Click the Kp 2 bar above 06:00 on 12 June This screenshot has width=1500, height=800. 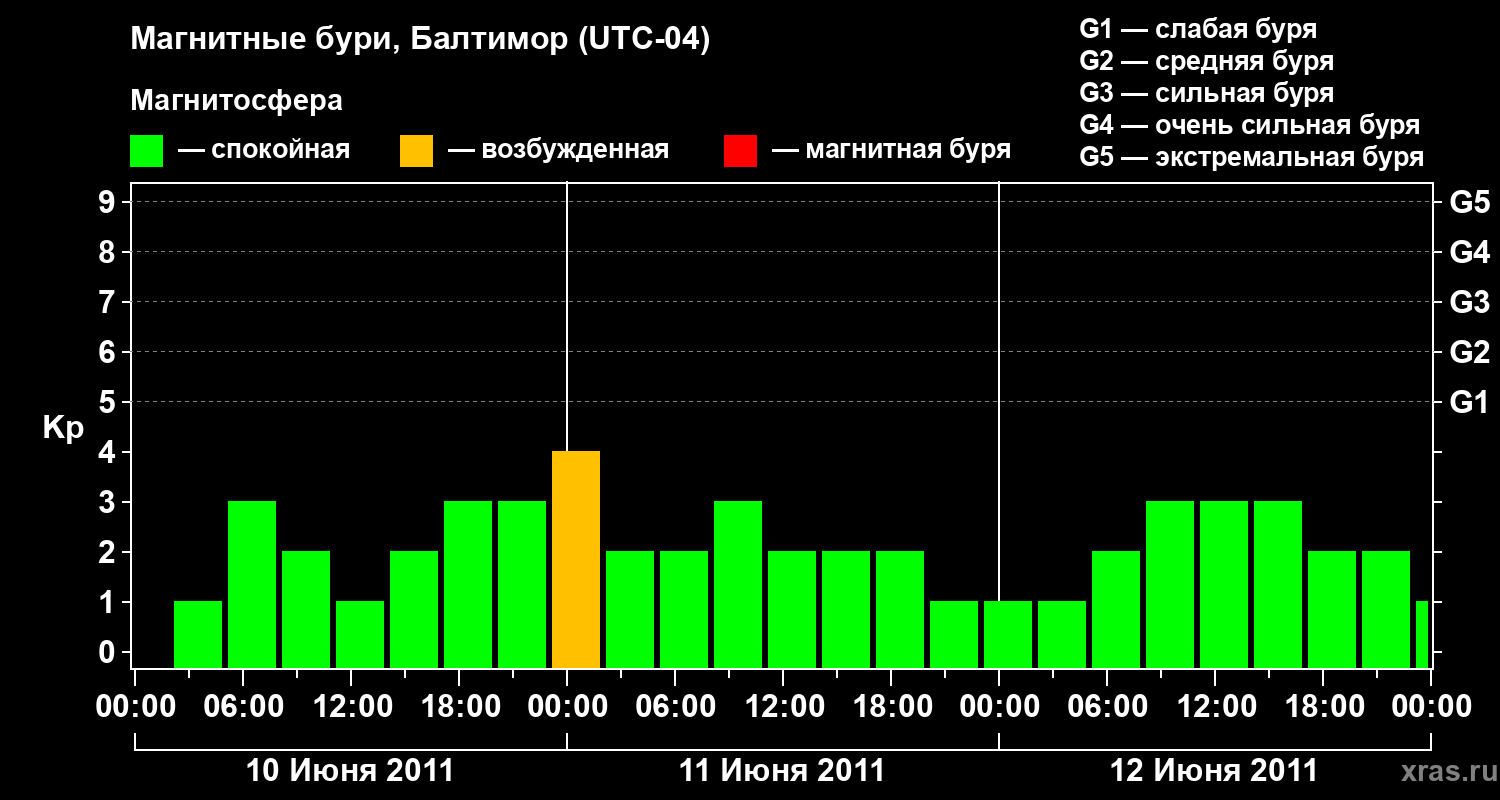click(x=1116, y=610)
